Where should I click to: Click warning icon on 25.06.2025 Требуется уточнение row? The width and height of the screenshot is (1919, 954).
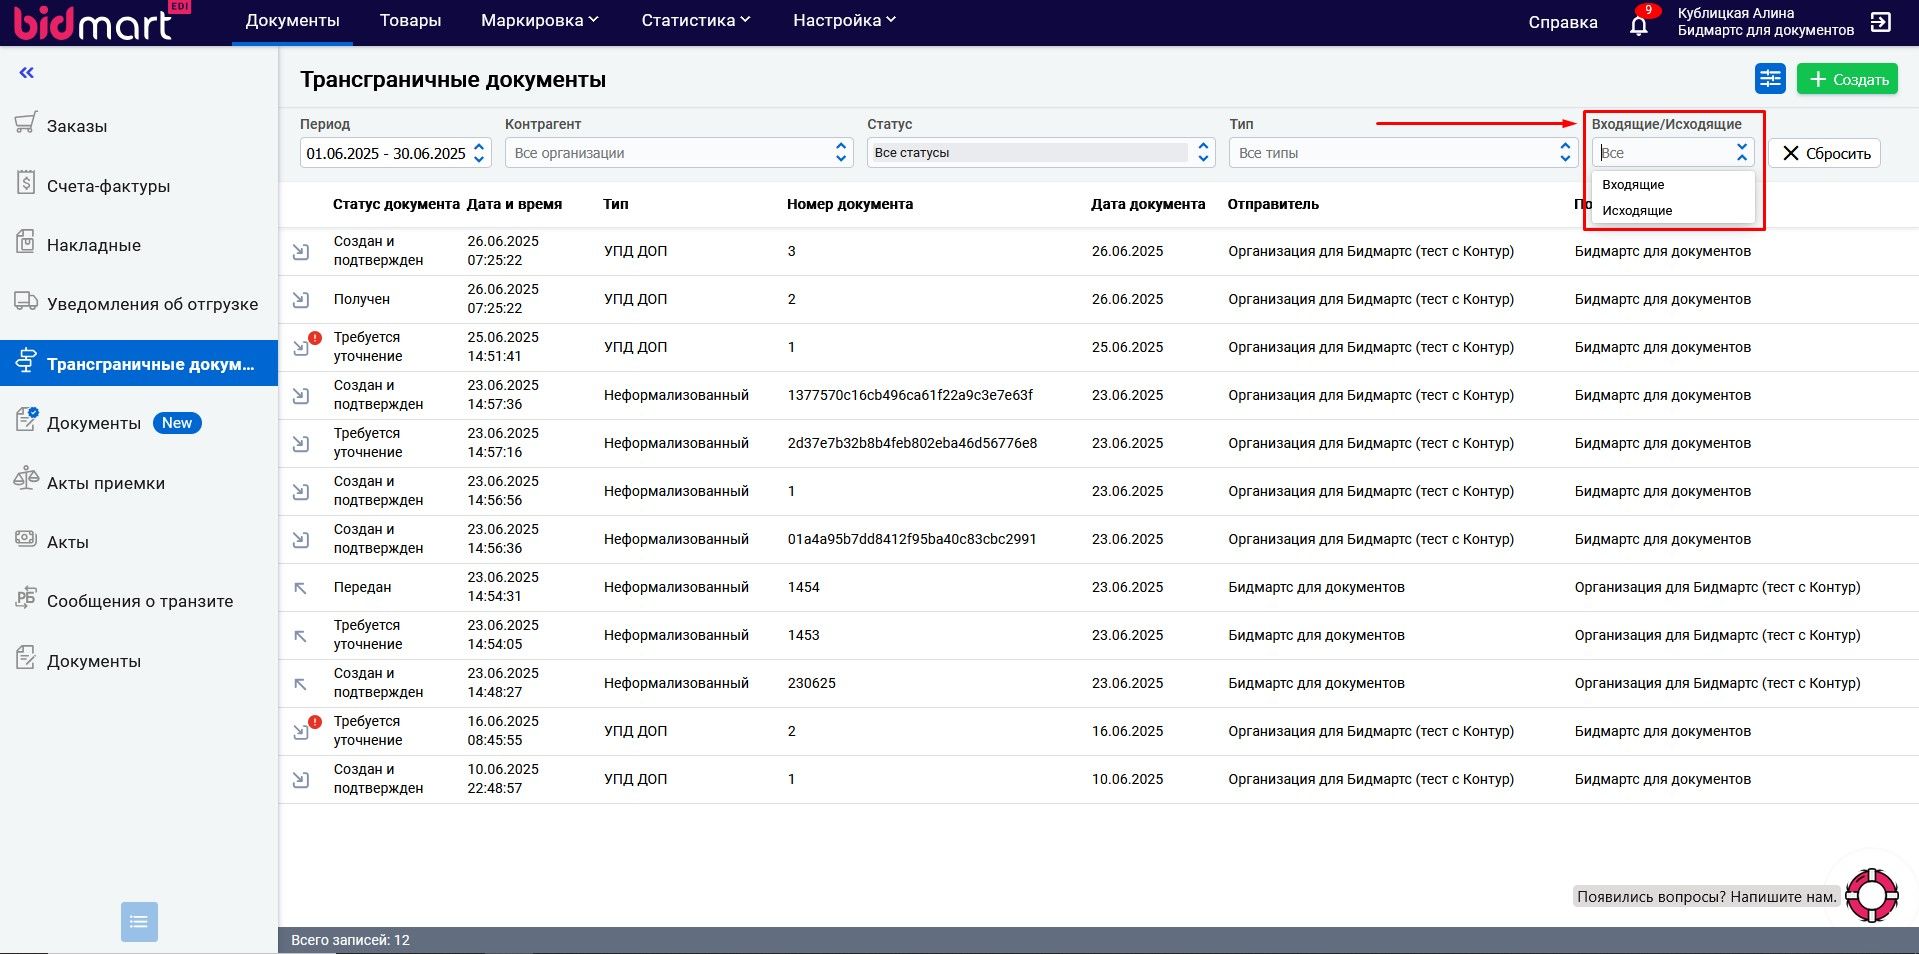pos(315,339)
